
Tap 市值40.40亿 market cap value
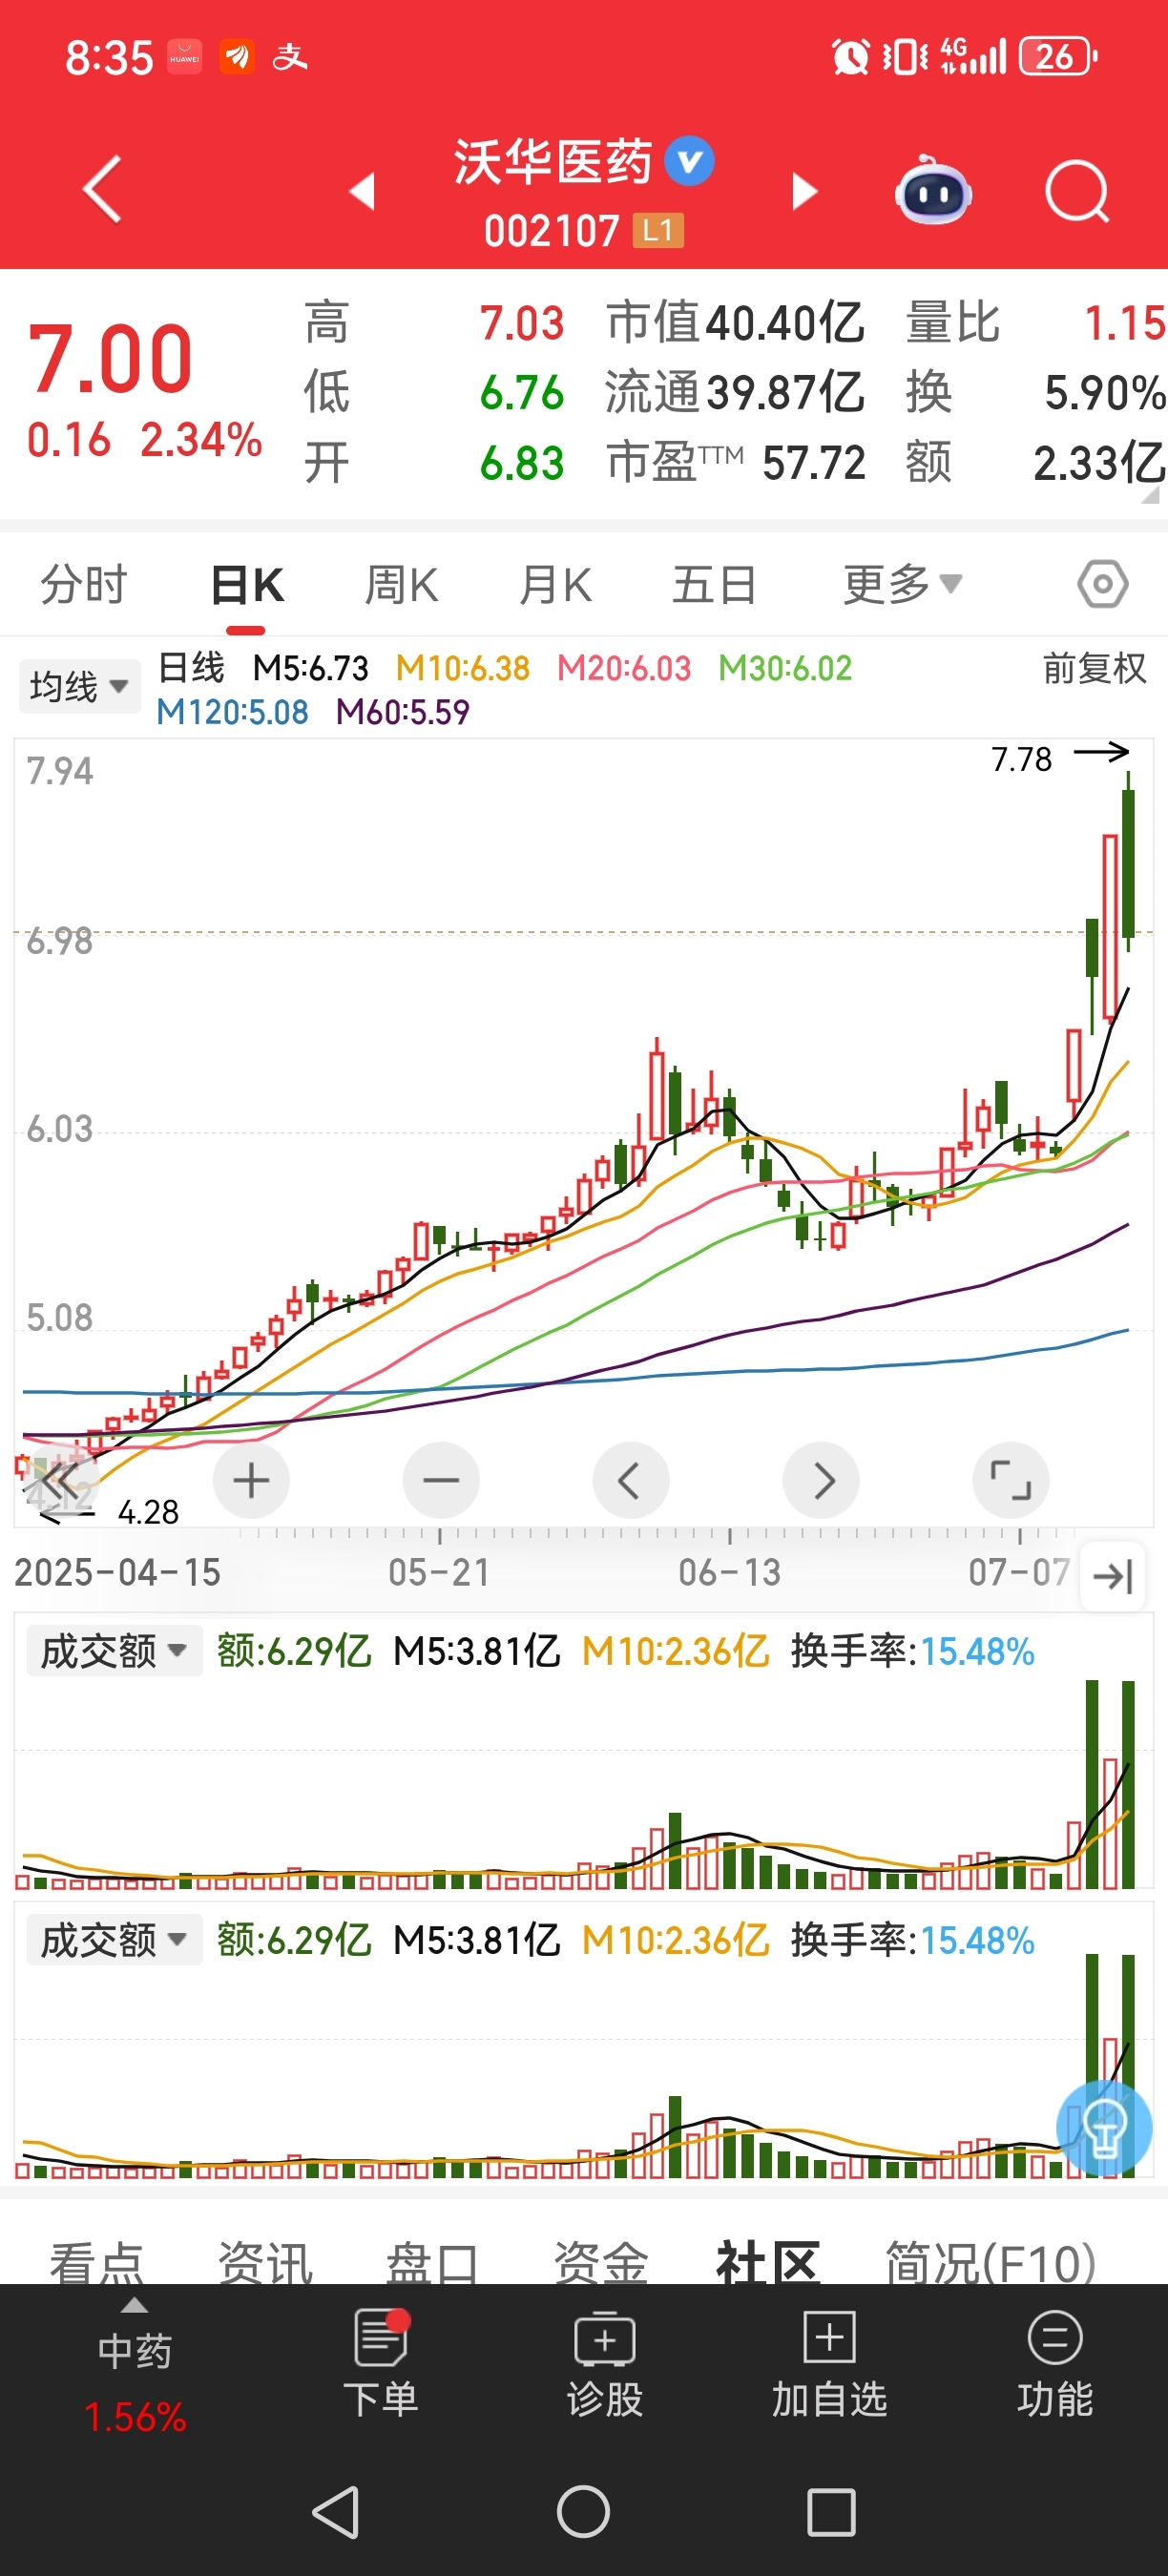735,323
